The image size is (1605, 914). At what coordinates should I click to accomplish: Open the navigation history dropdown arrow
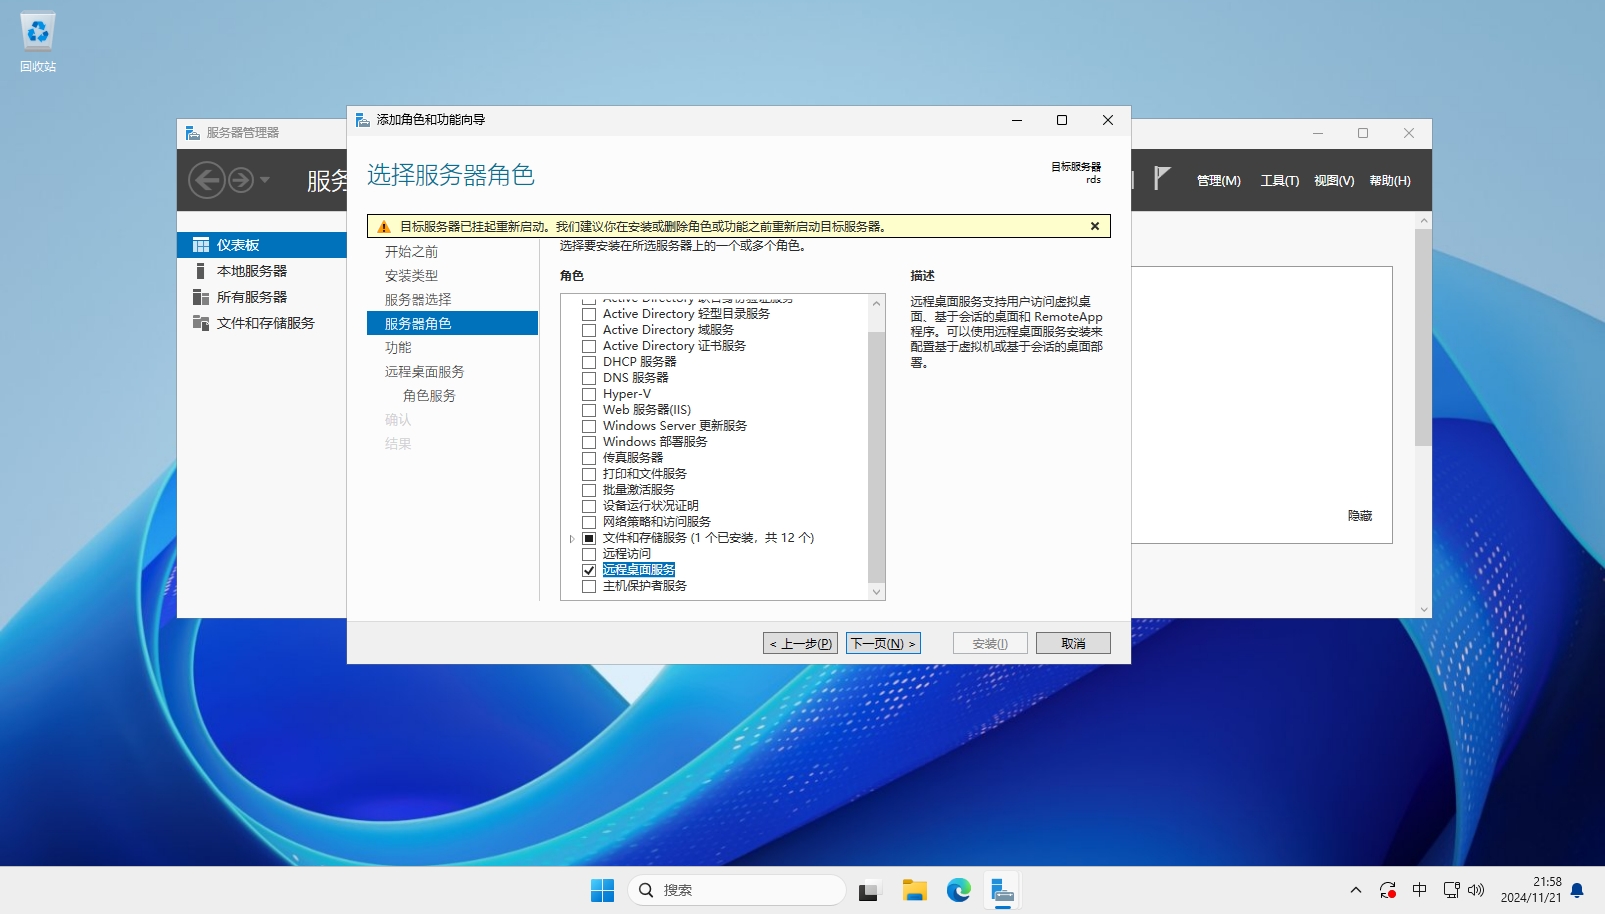[x=265, y=180]
